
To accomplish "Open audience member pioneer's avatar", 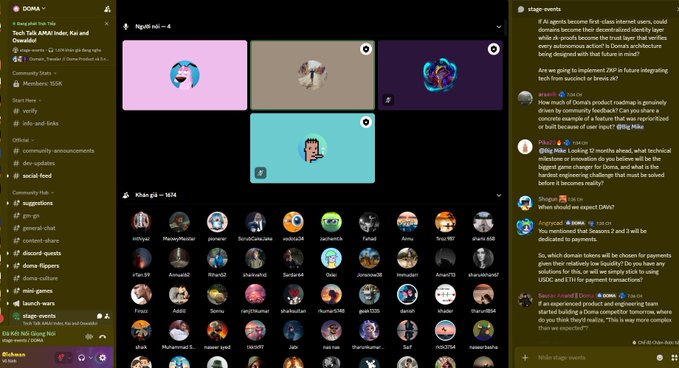I will pos(217,222).
